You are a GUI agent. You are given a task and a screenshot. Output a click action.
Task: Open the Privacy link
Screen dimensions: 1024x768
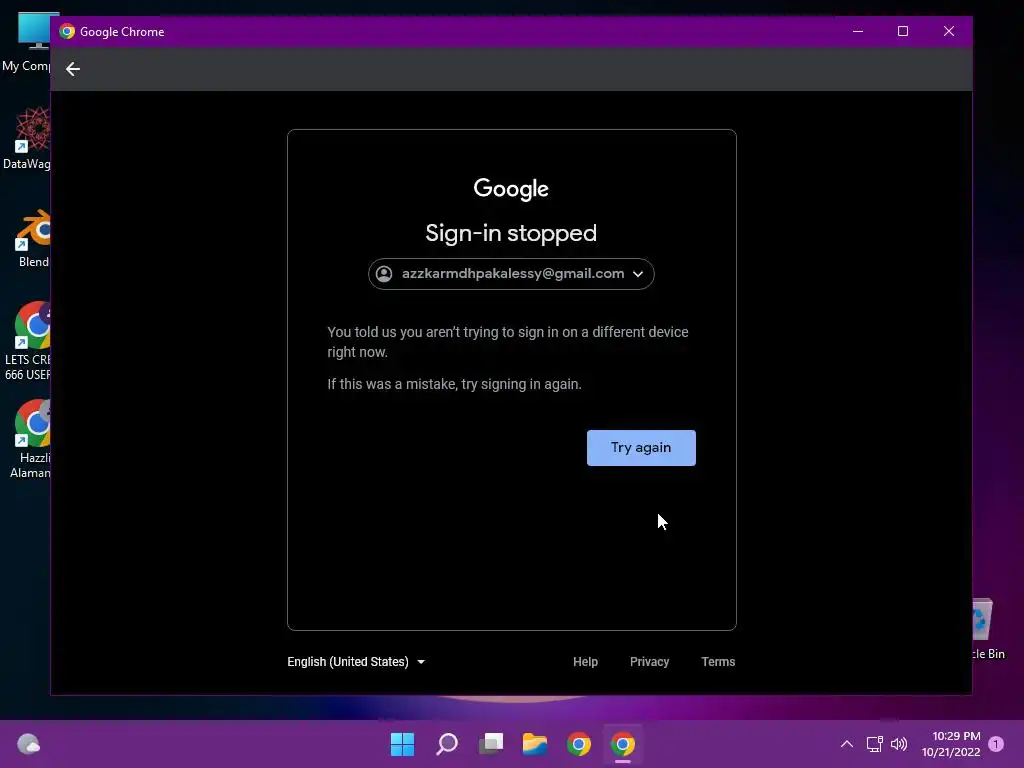pos(649,662)
